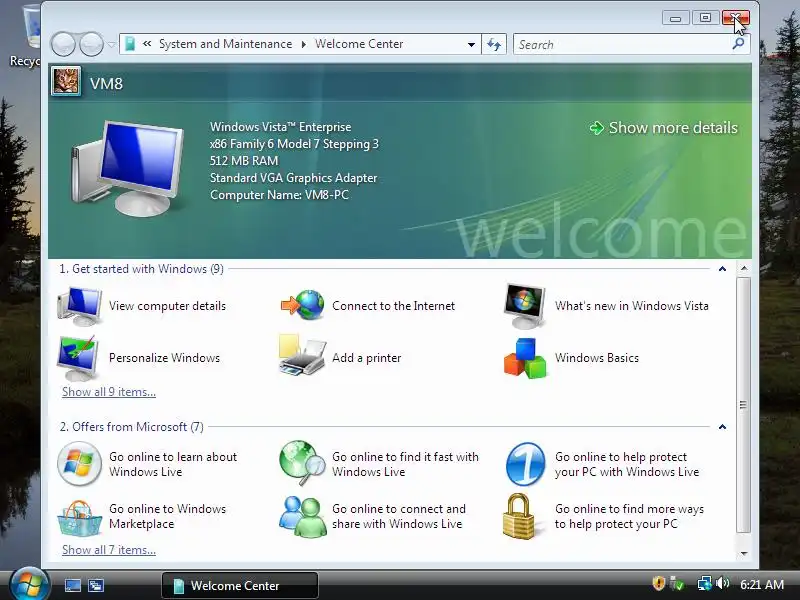Click Welcome Center breadcrumb
This screenshot has width=800, height=600.
pos(359,44)
